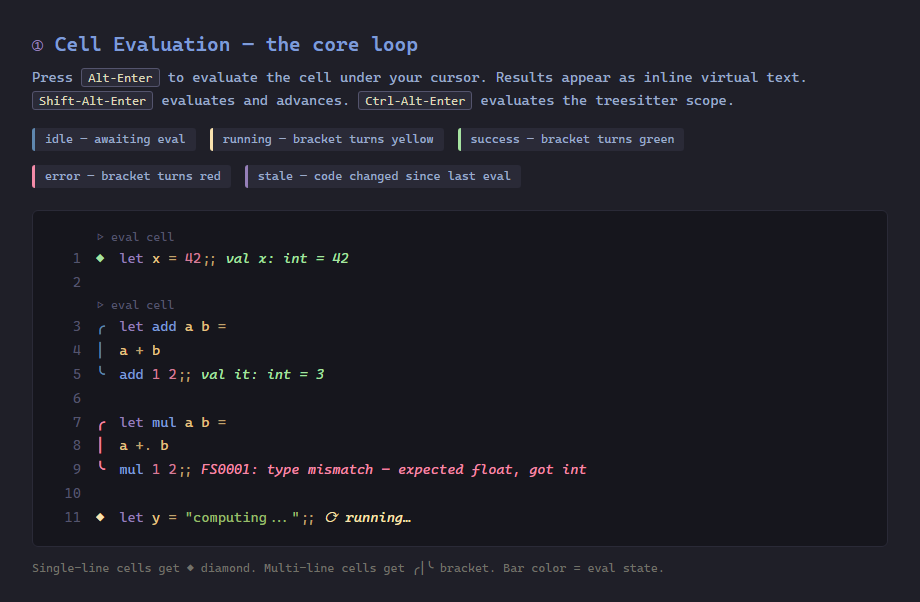Click the yellow diamond beside line 11
Screen dimensions: 920x602
100,517
